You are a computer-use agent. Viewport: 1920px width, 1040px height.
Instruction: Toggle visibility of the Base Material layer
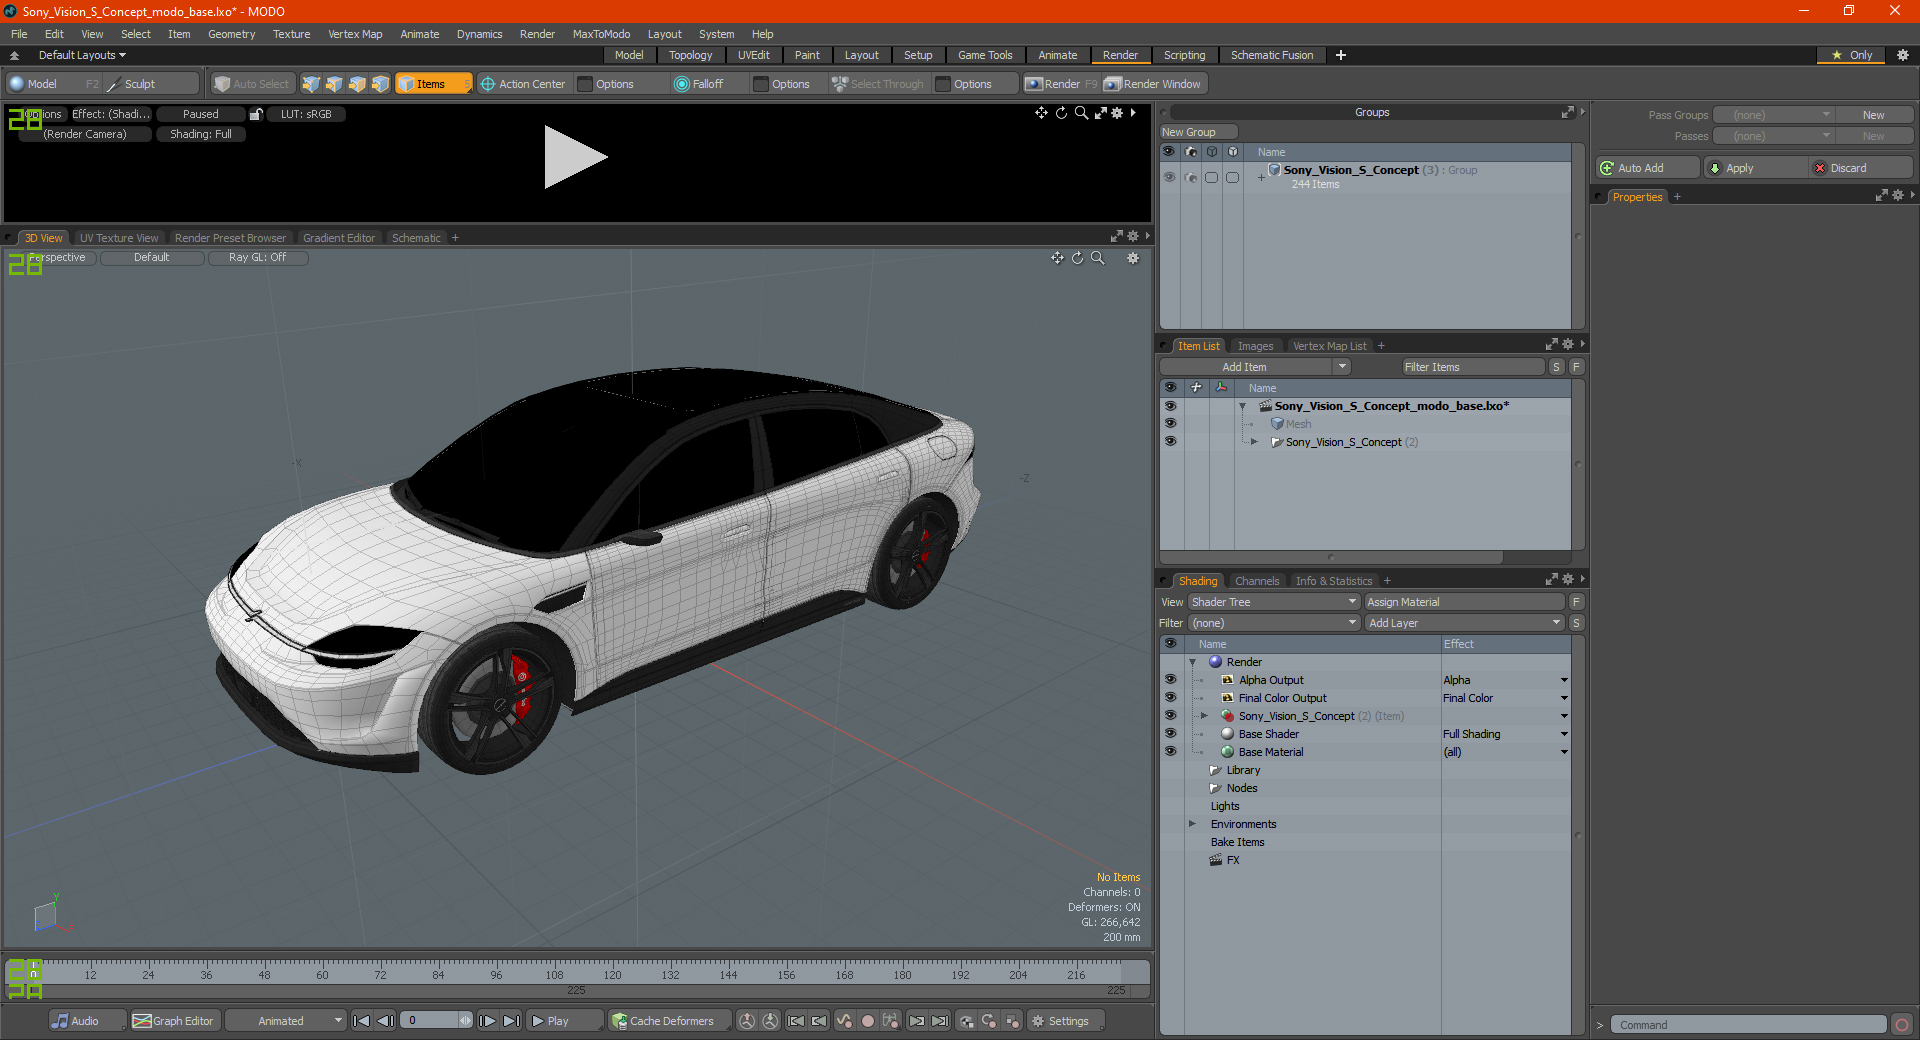(x=1170, y=752)
